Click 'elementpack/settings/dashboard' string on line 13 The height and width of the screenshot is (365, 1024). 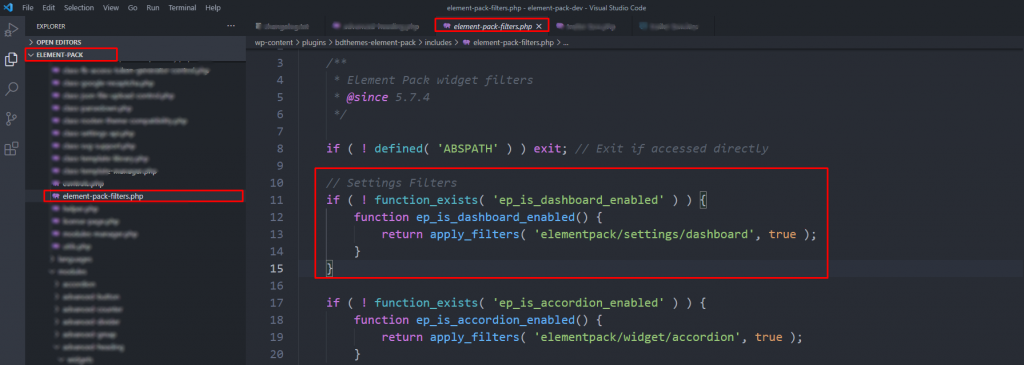coord(645,234)
